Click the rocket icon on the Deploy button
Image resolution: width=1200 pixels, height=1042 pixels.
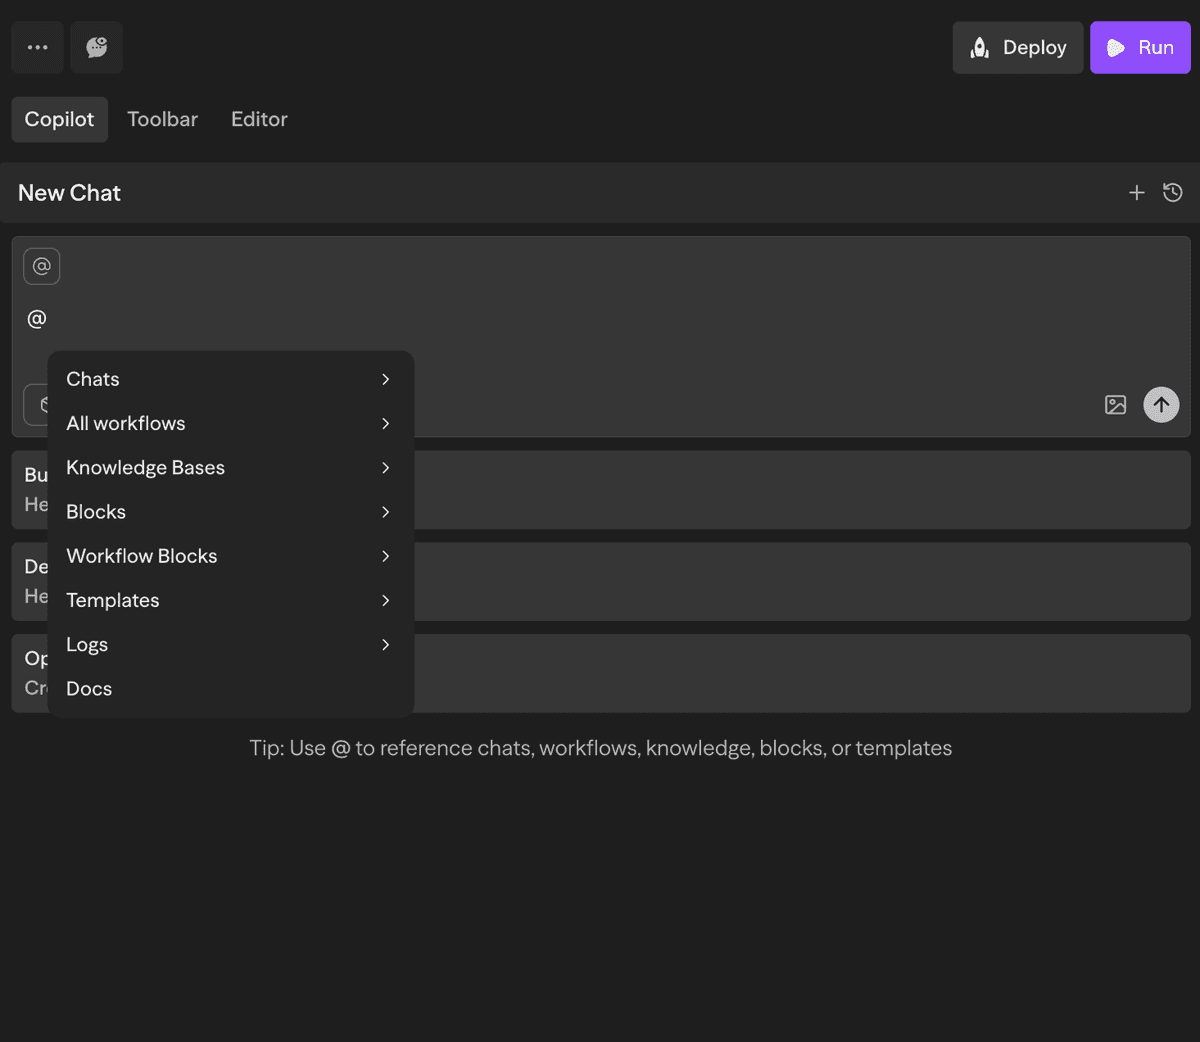click(x=977, y=47)
